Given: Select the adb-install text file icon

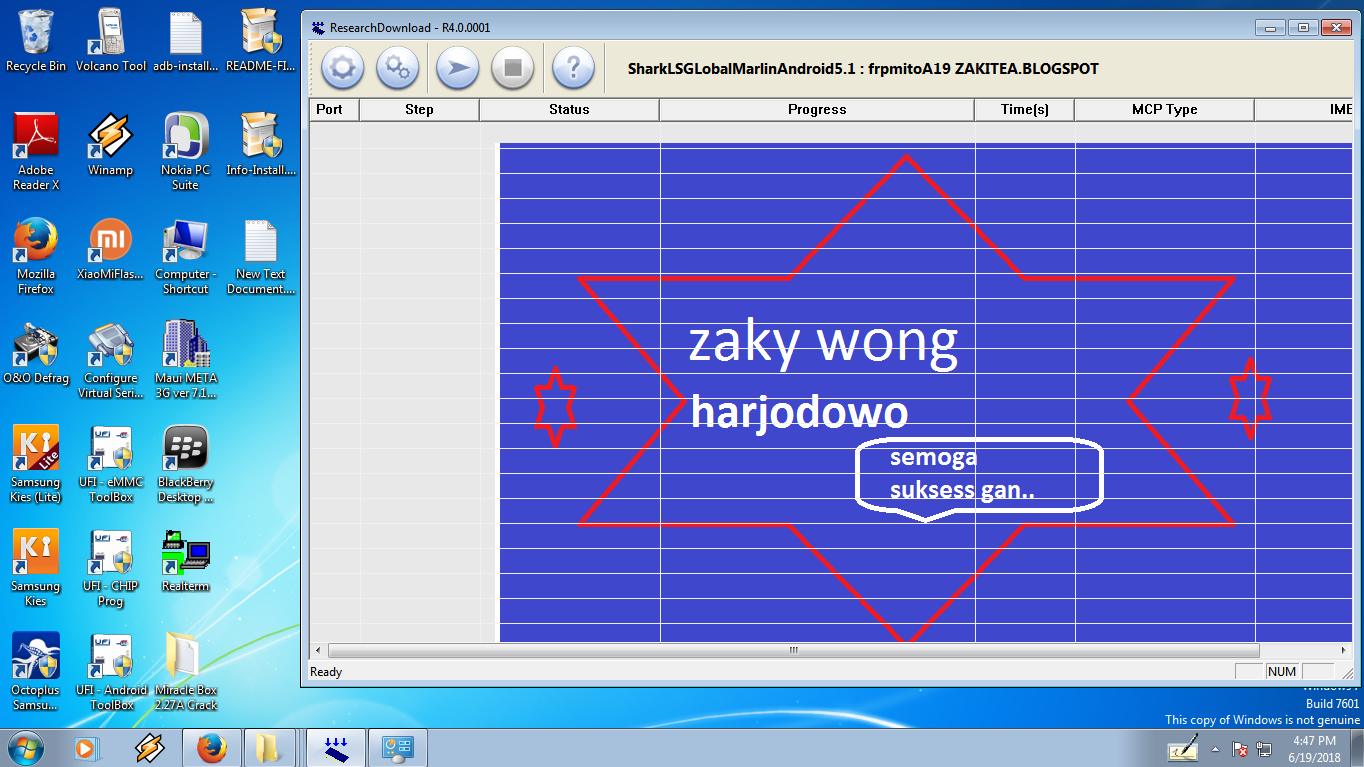Looking at the screenshot, I should [185, 40].
